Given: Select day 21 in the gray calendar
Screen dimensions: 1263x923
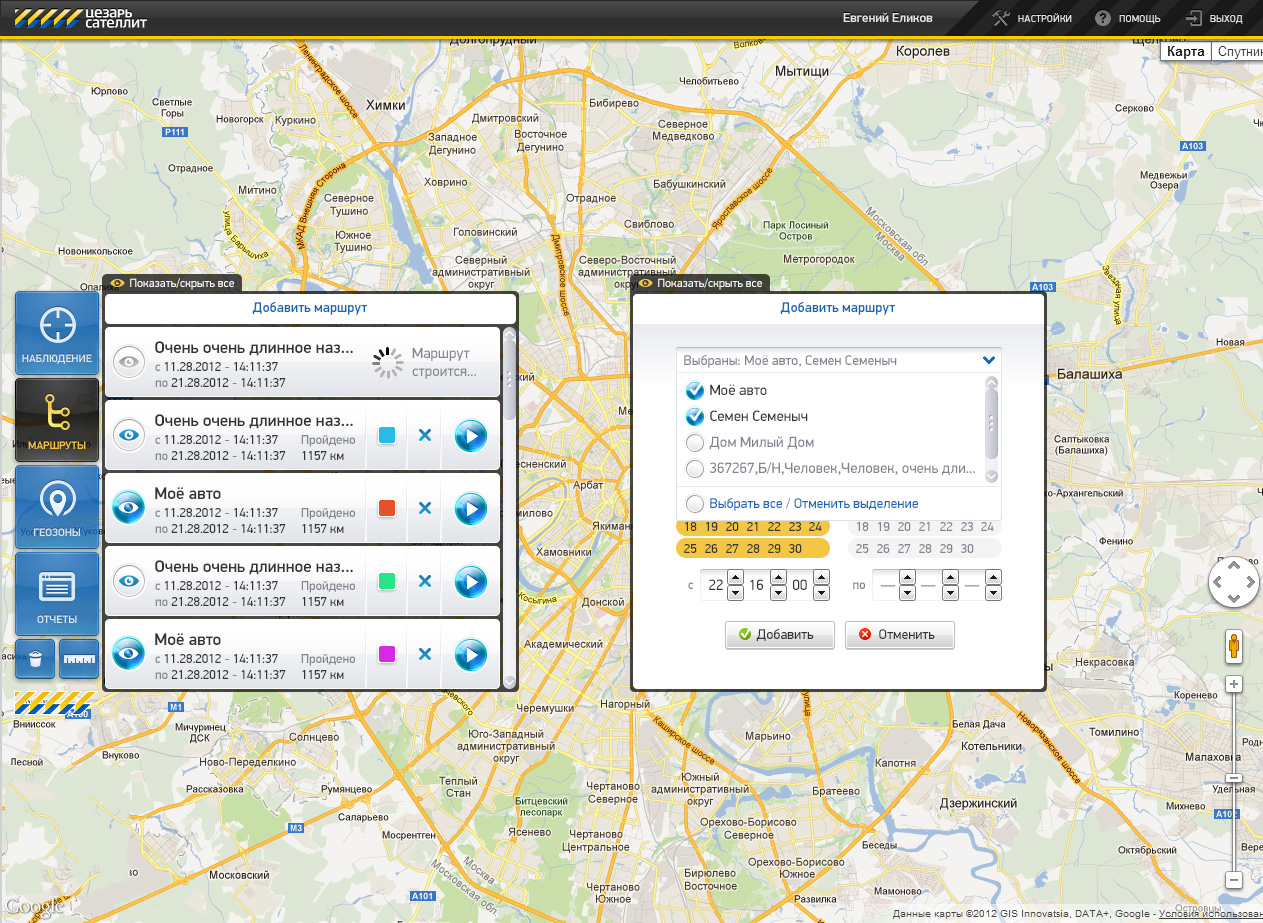Looking at the screenshot, I should point(925,526).
